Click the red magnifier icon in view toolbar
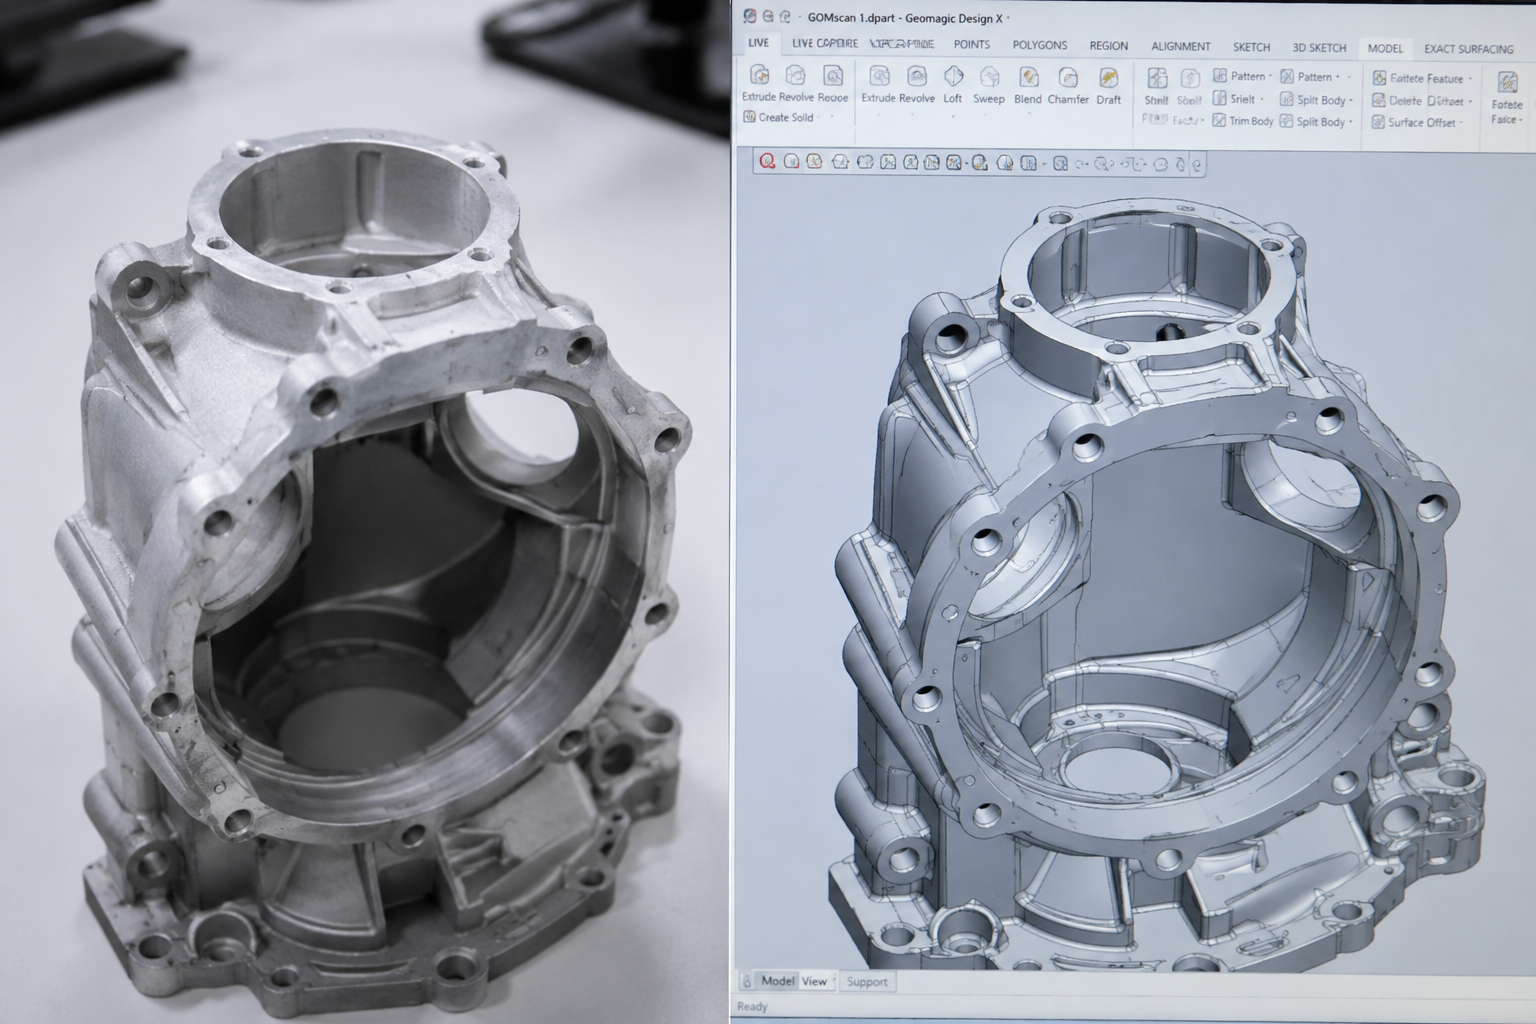The height and width of the screenshot is (1024, 1536). pyautogui.click(x=768, y=162)
